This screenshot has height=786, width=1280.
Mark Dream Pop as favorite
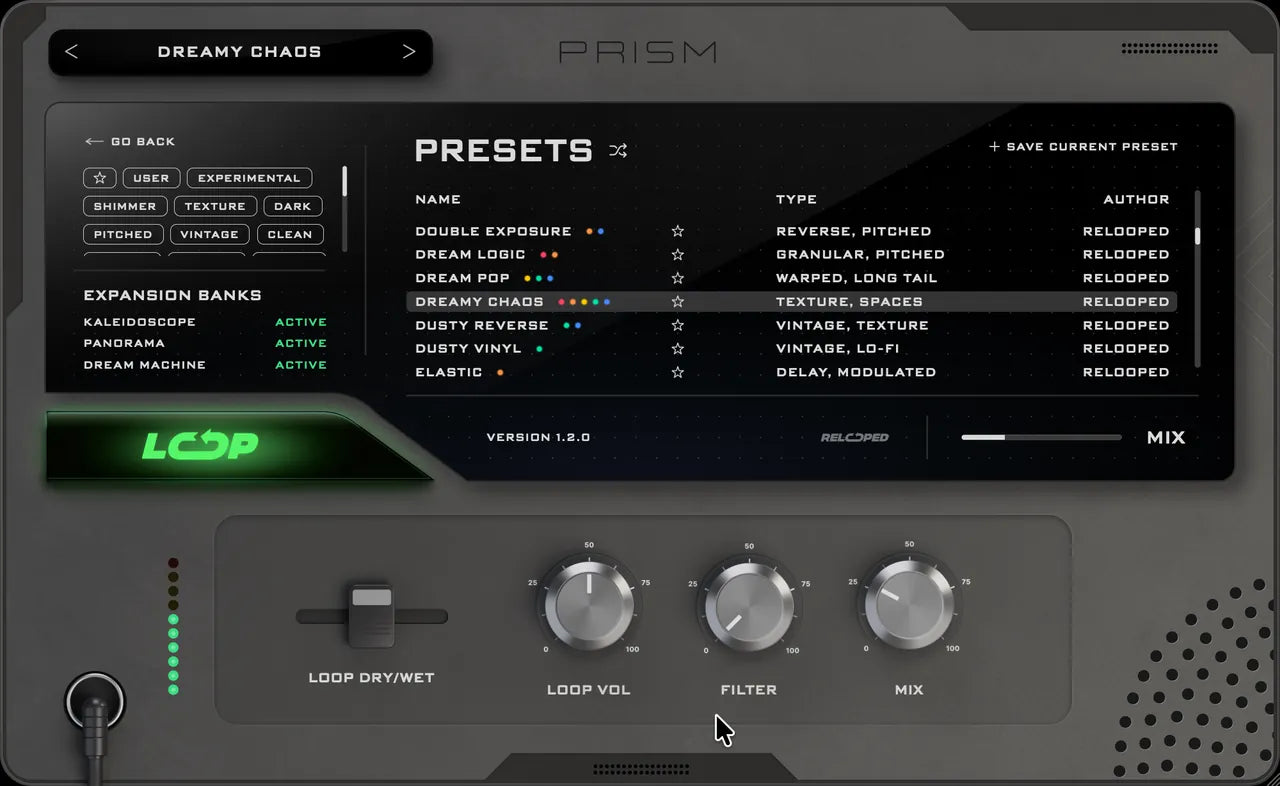(x=677, y=278)
